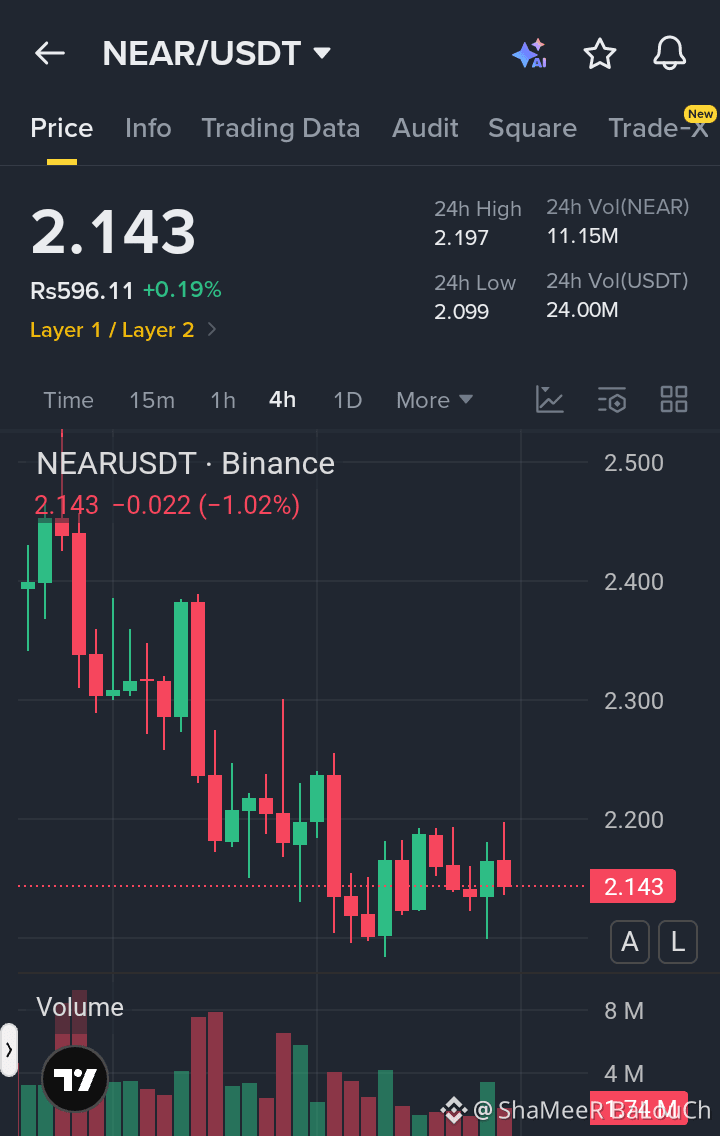Tap the 24h Low value 2.099

pos(461,312)
